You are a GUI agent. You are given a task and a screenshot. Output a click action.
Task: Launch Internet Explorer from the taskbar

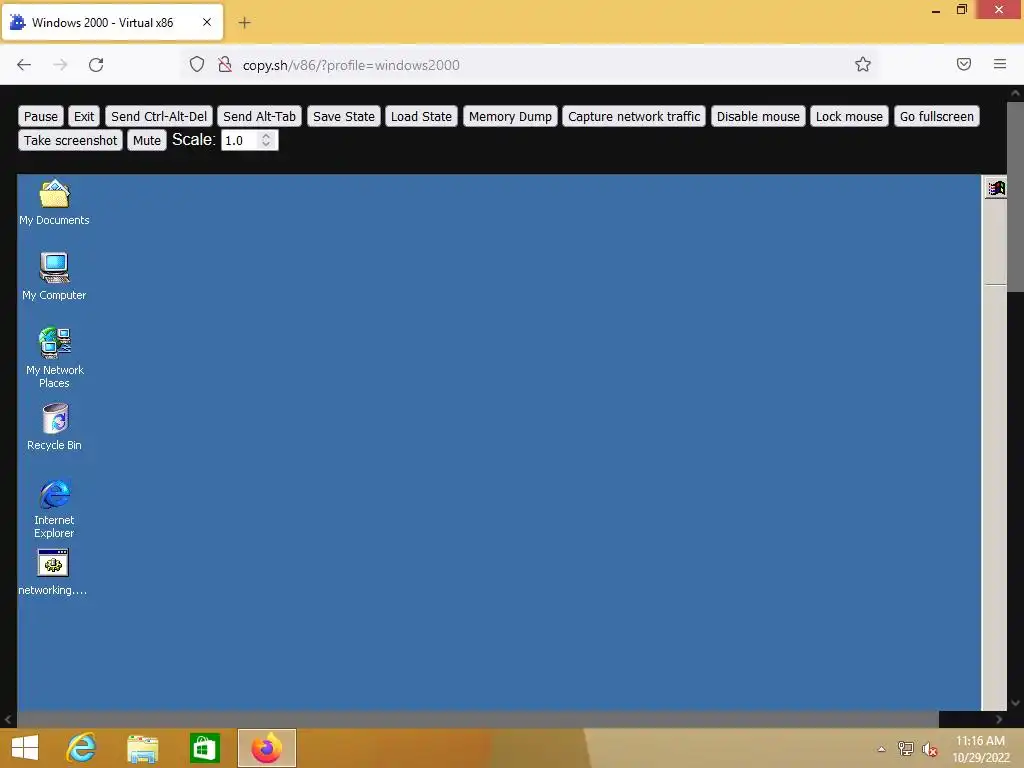pyautogui.click(x=81, y=748)
